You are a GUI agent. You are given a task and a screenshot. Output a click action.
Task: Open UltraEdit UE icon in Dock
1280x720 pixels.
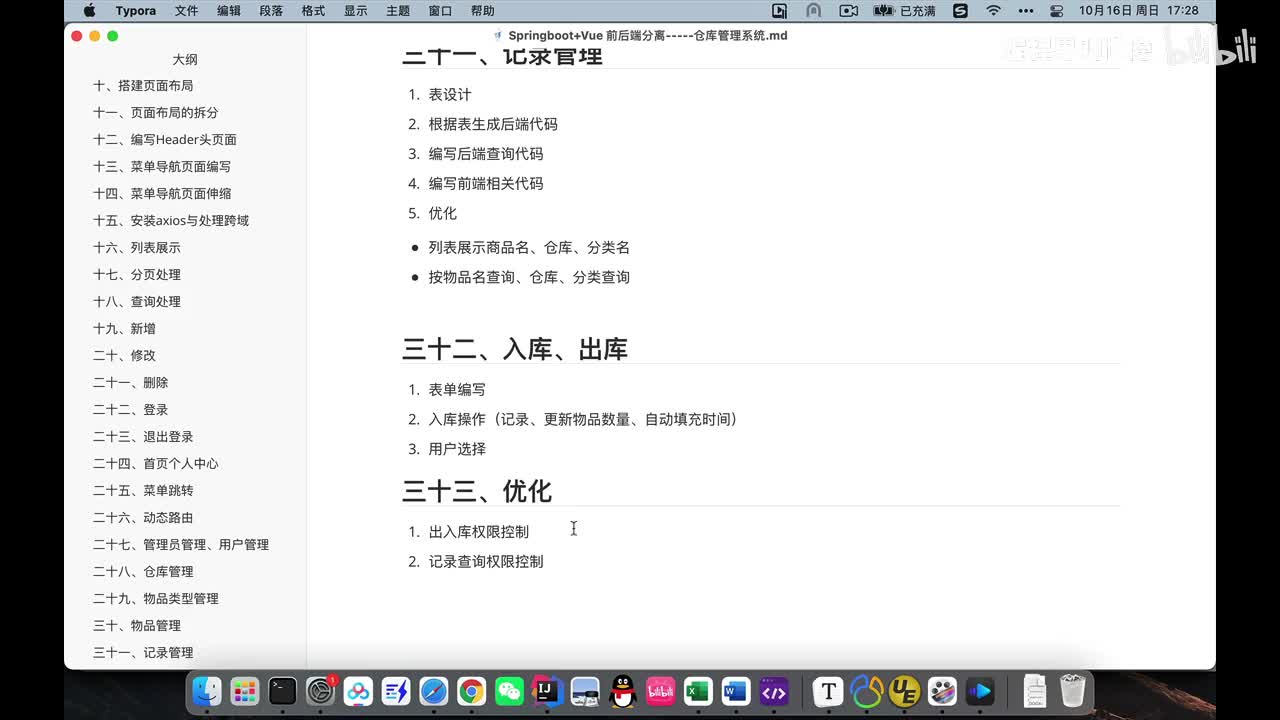coord(904,691)
